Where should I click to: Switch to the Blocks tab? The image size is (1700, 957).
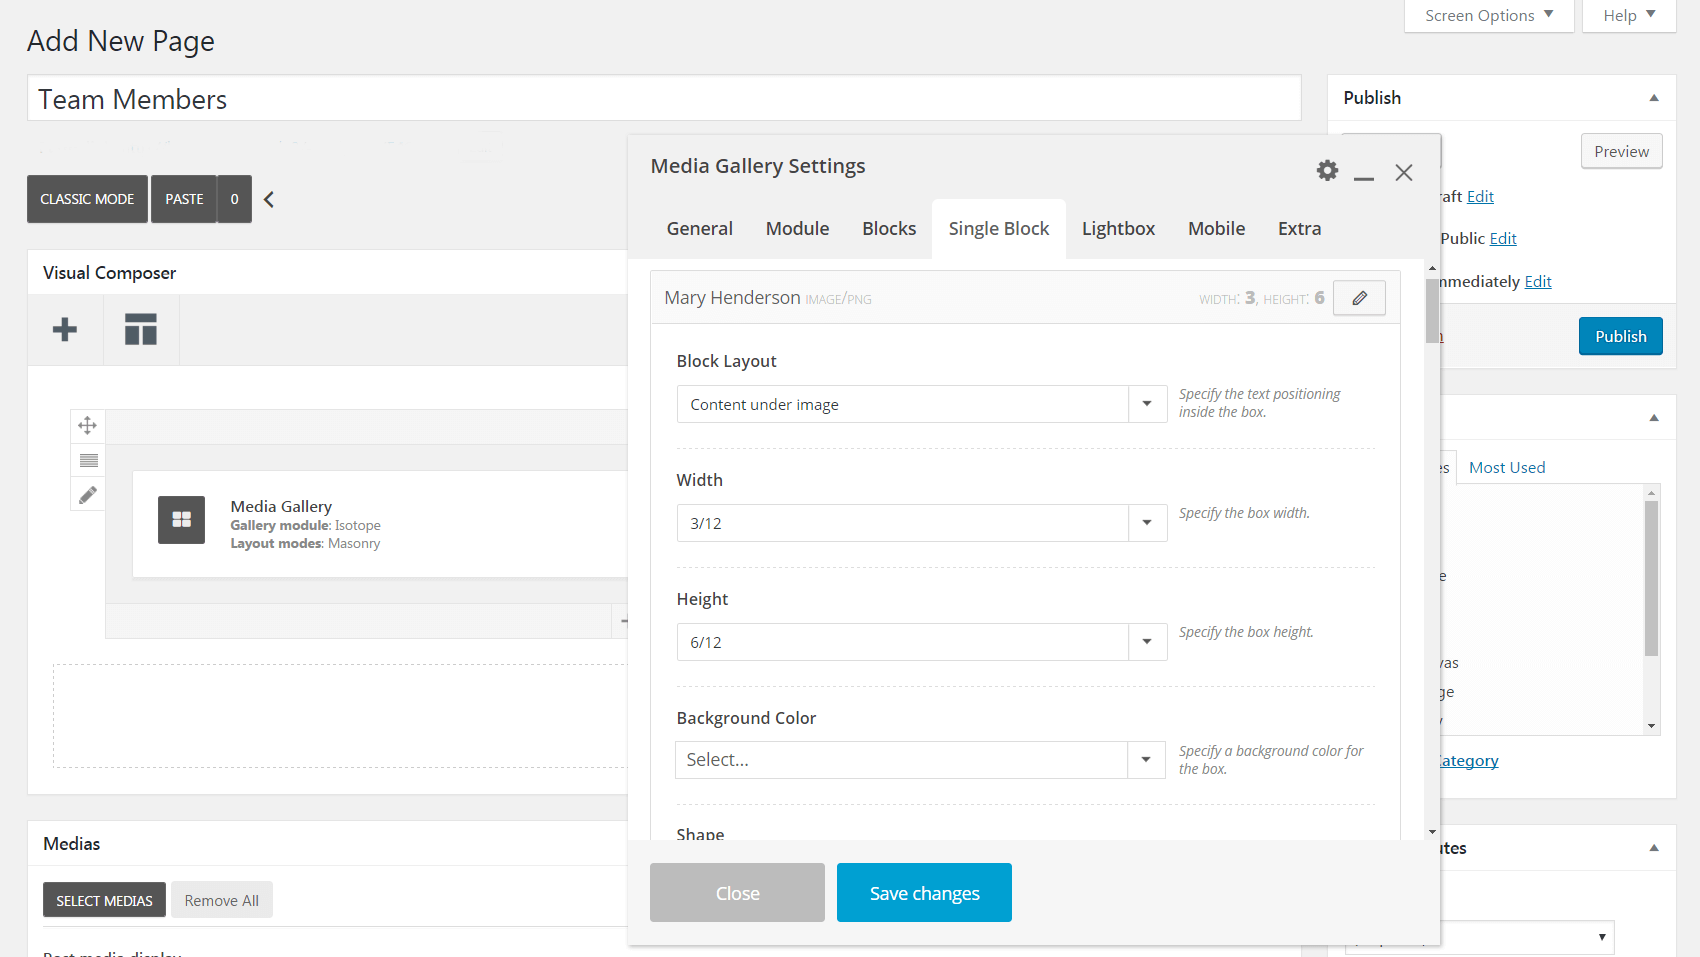click(x=889, y=229)
